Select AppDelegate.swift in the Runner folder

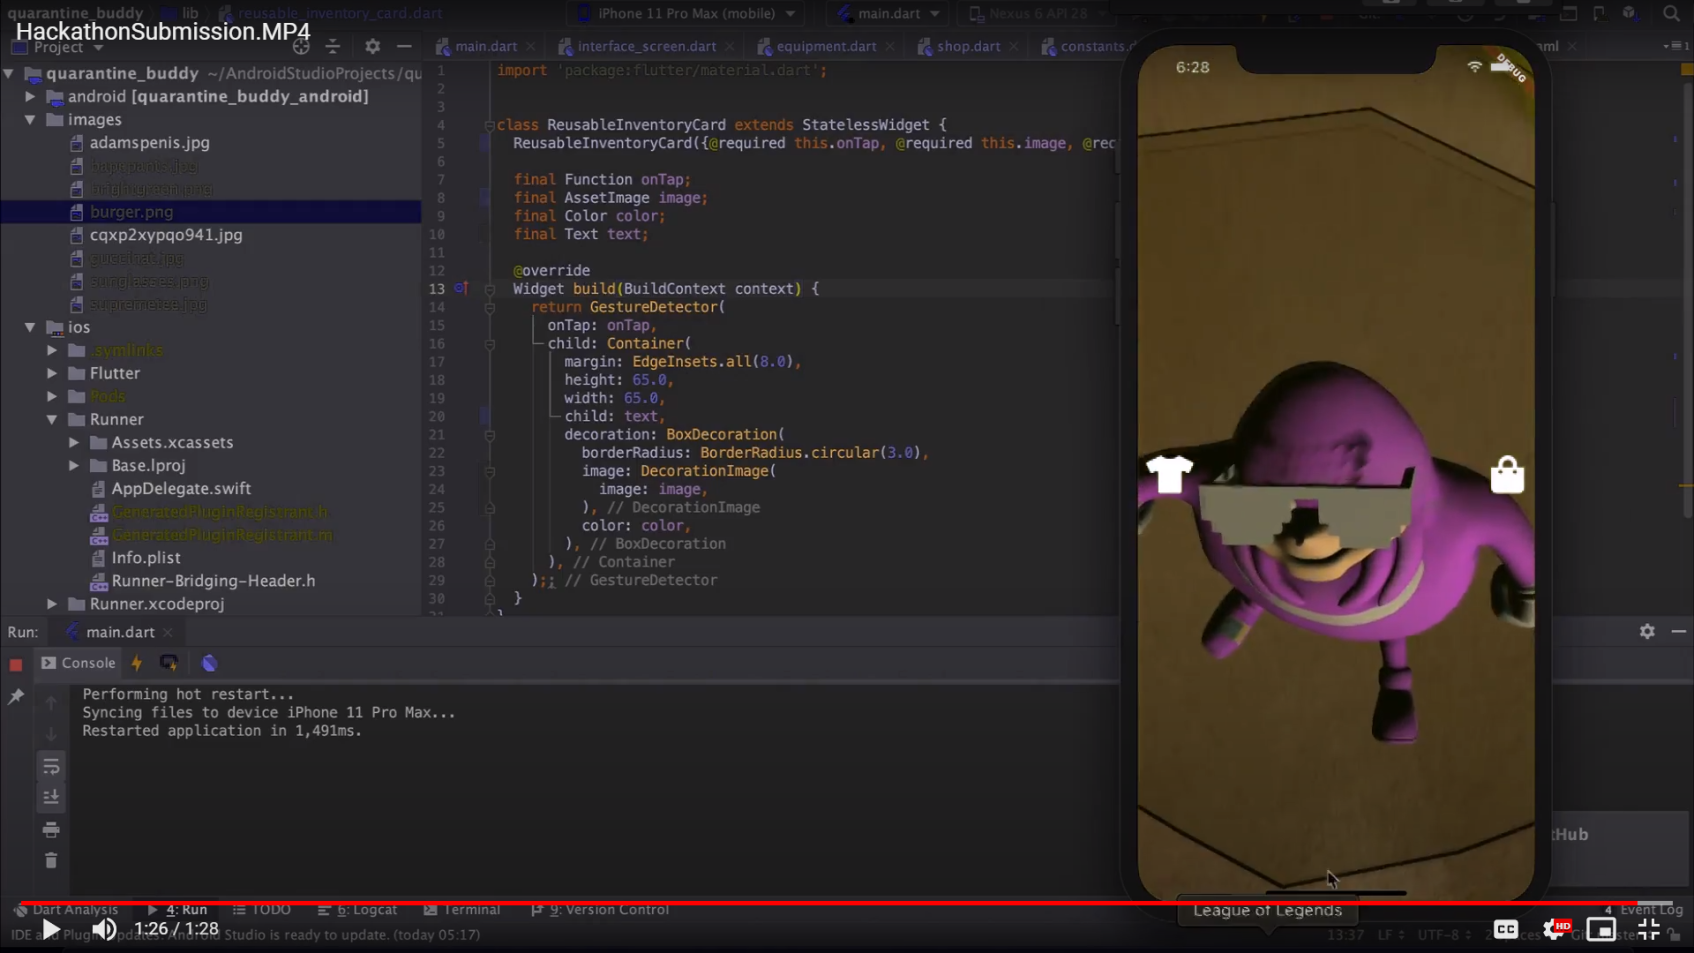pos(181,489)
